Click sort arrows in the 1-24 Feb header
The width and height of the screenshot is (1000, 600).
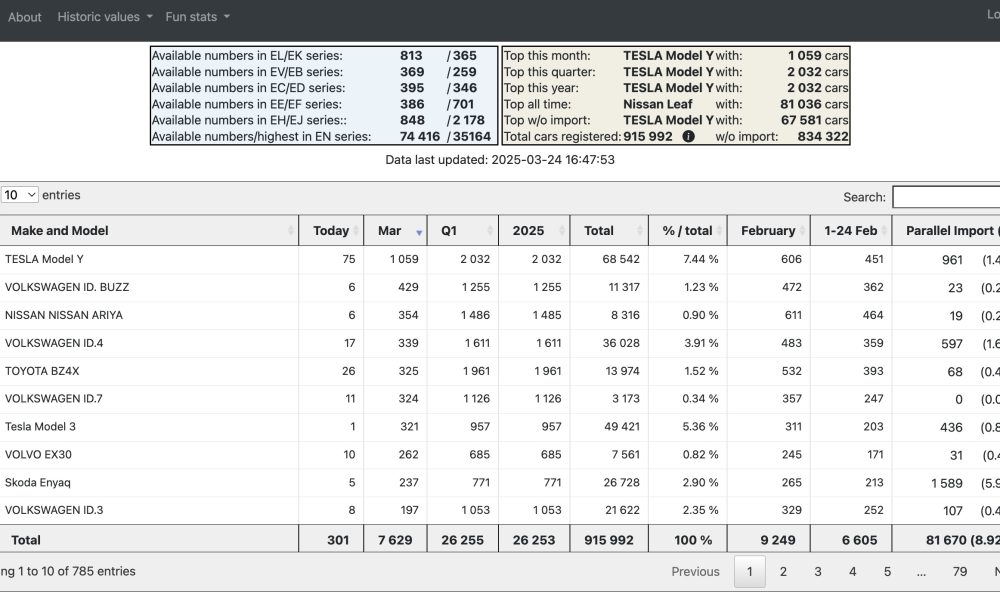click(x=885, y=231)
